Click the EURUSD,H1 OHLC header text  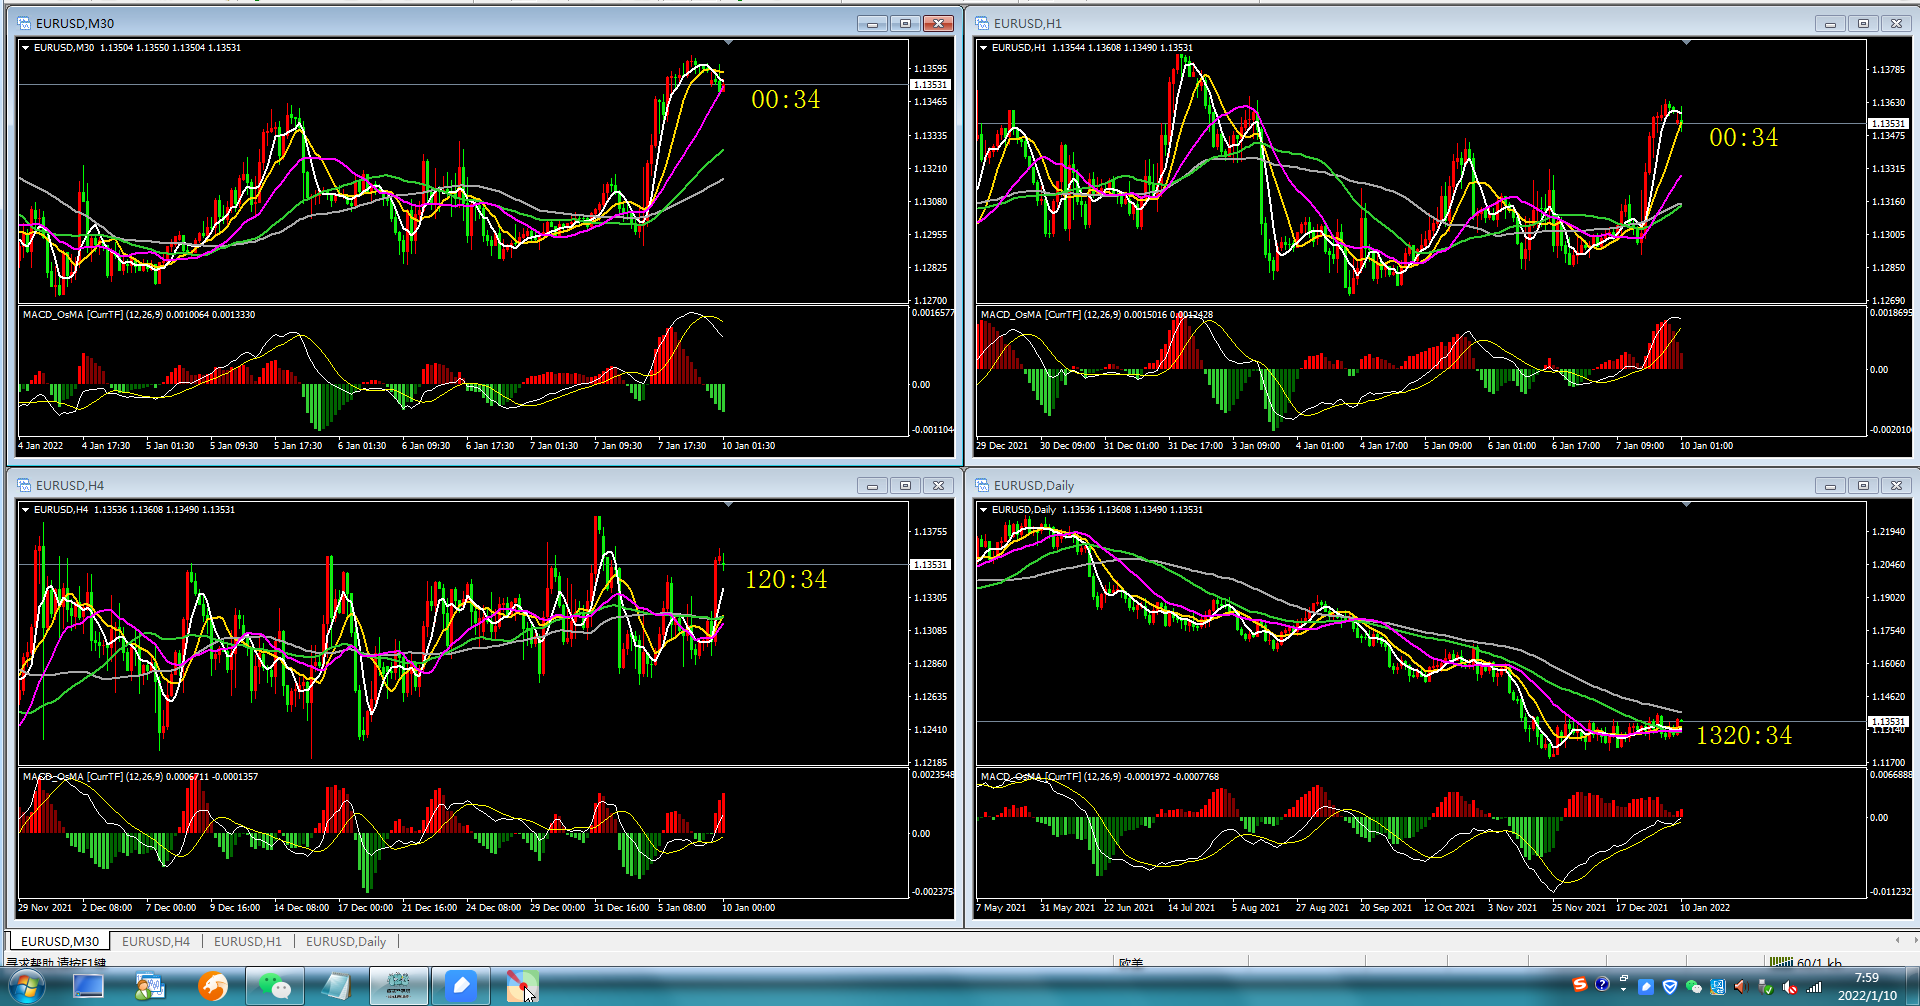(1092, 48)
